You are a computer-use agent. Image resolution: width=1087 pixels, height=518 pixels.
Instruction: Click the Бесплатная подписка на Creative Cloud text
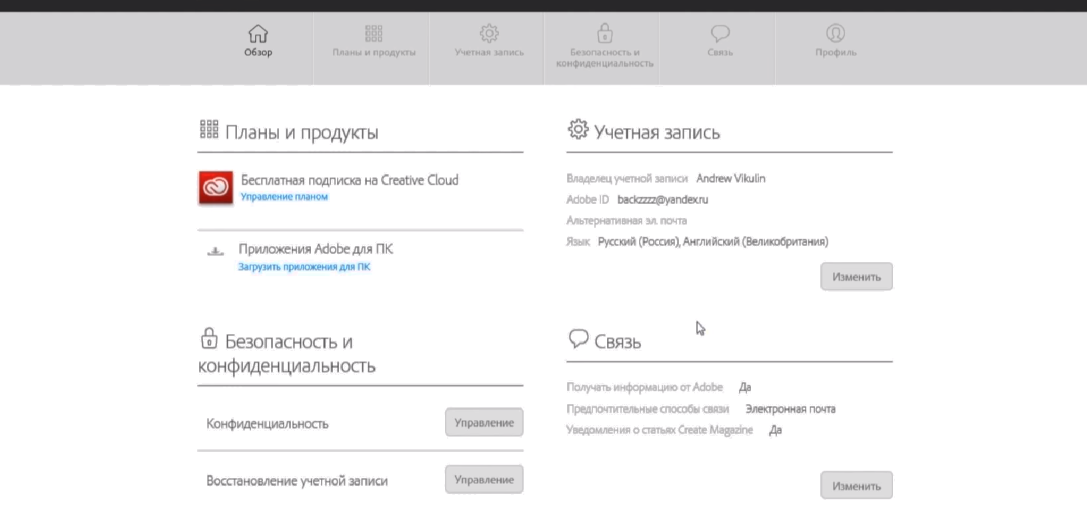tap(349, 180)
